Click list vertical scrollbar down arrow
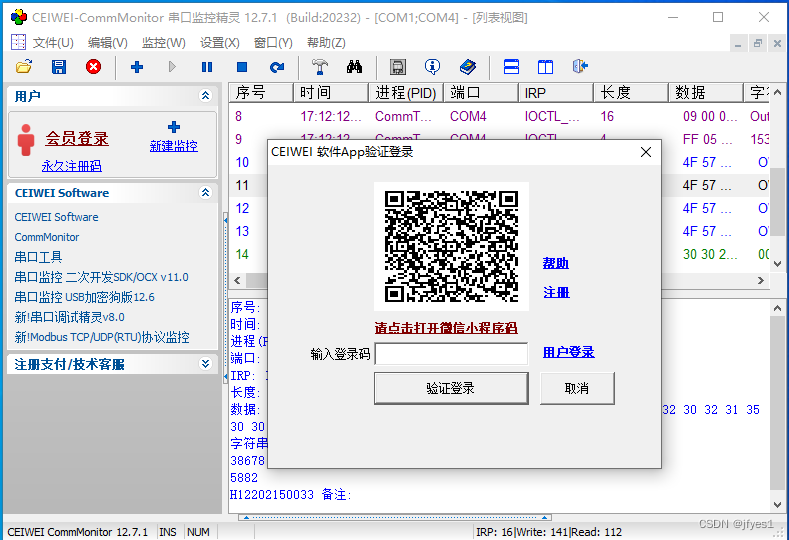The image size is (789, 540). tap(777, 264)
